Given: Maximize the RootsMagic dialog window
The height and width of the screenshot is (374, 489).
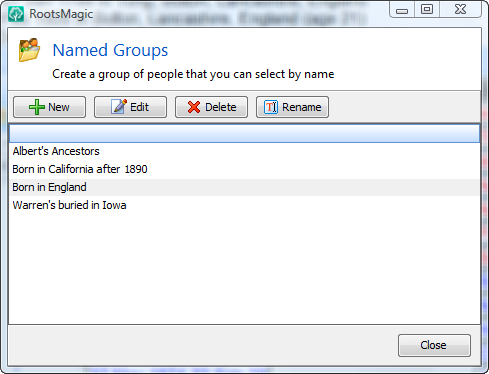Looking at the screenshot, I should click(427, 10).
